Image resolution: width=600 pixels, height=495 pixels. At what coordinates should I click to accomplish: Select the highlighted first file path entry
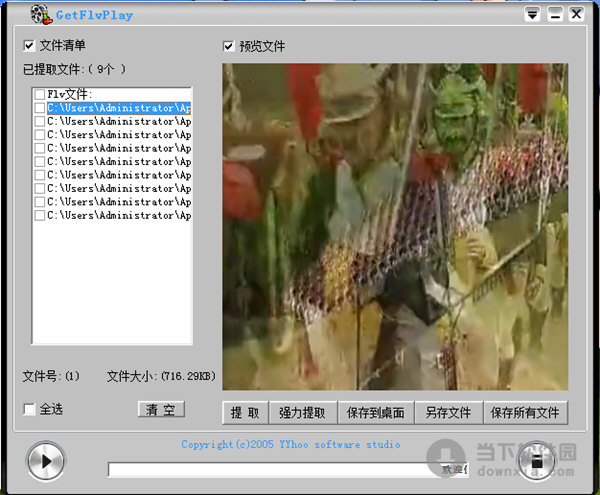pyautogui.click(x=119, y=108)
